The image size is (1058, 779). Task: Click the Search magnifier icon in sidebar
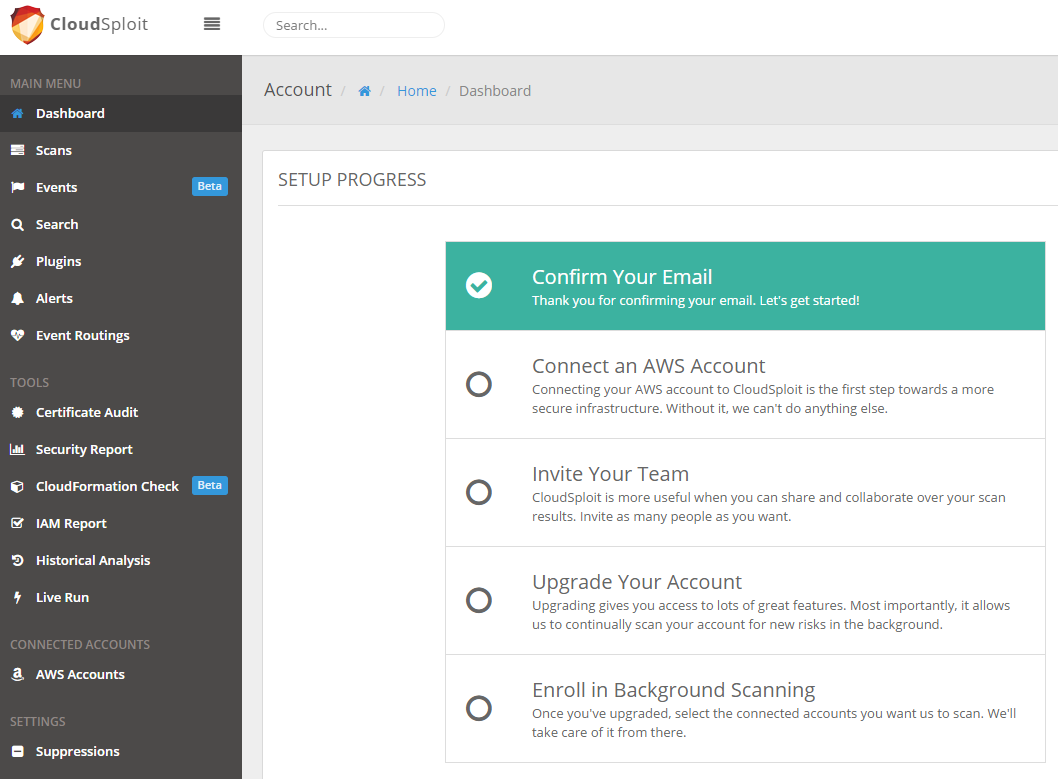18,225
